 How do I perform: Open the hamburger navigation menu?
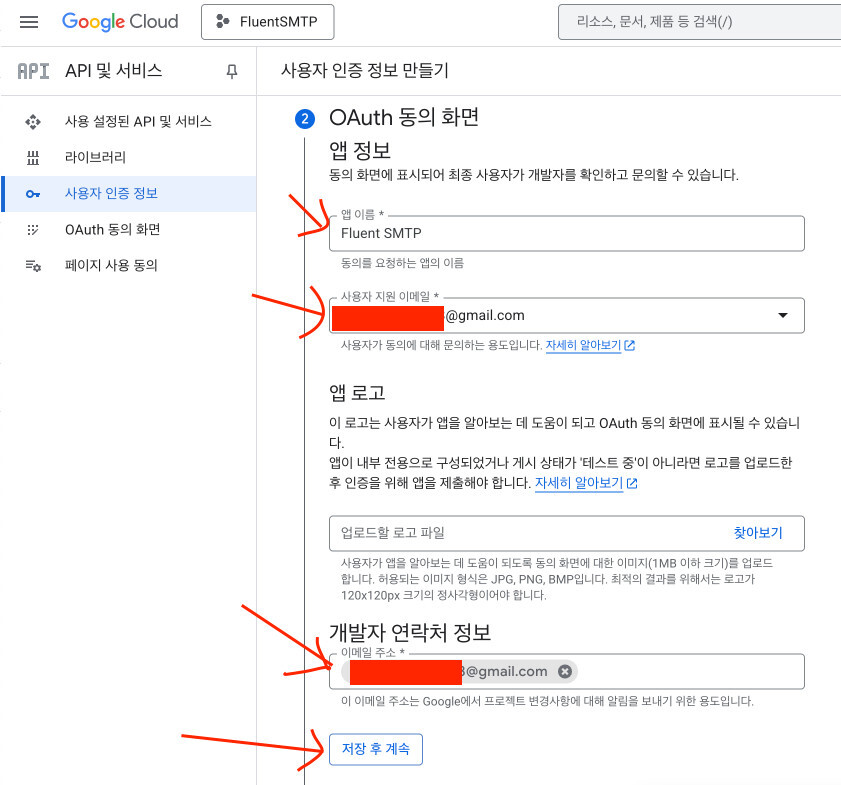29,22
